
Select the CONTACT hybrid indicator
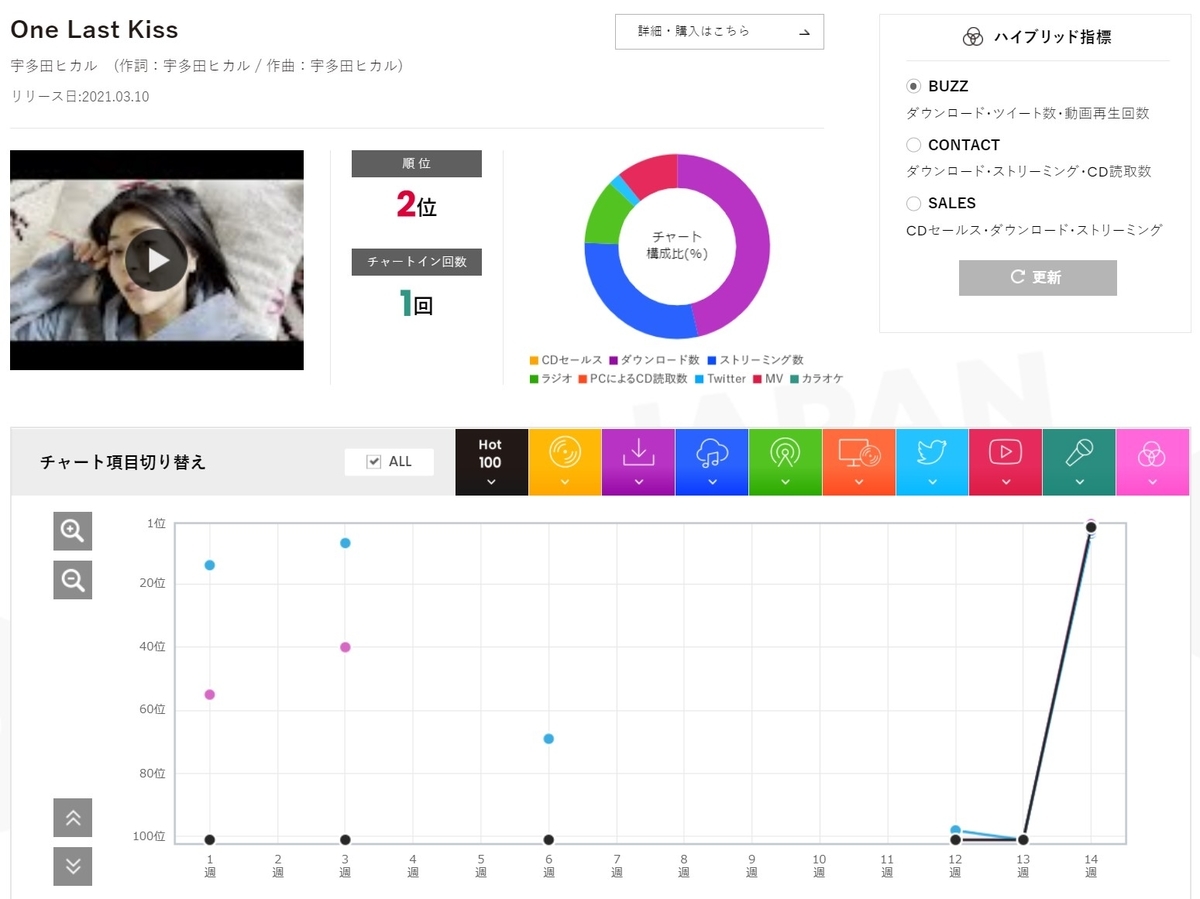click(x=913, y=145)
